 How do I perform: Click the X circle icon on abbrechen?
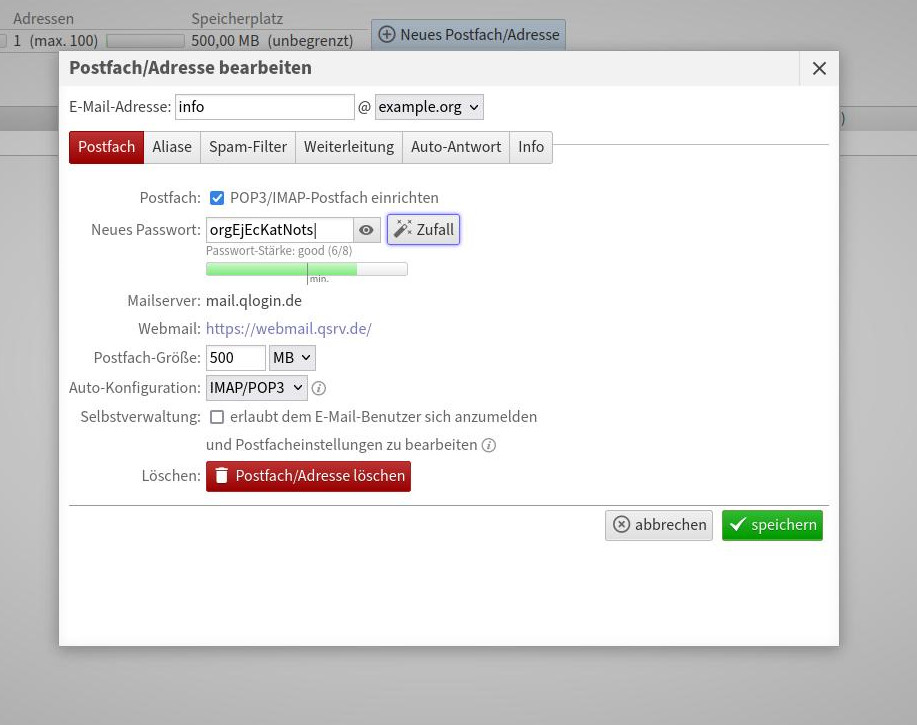point(621,524)
